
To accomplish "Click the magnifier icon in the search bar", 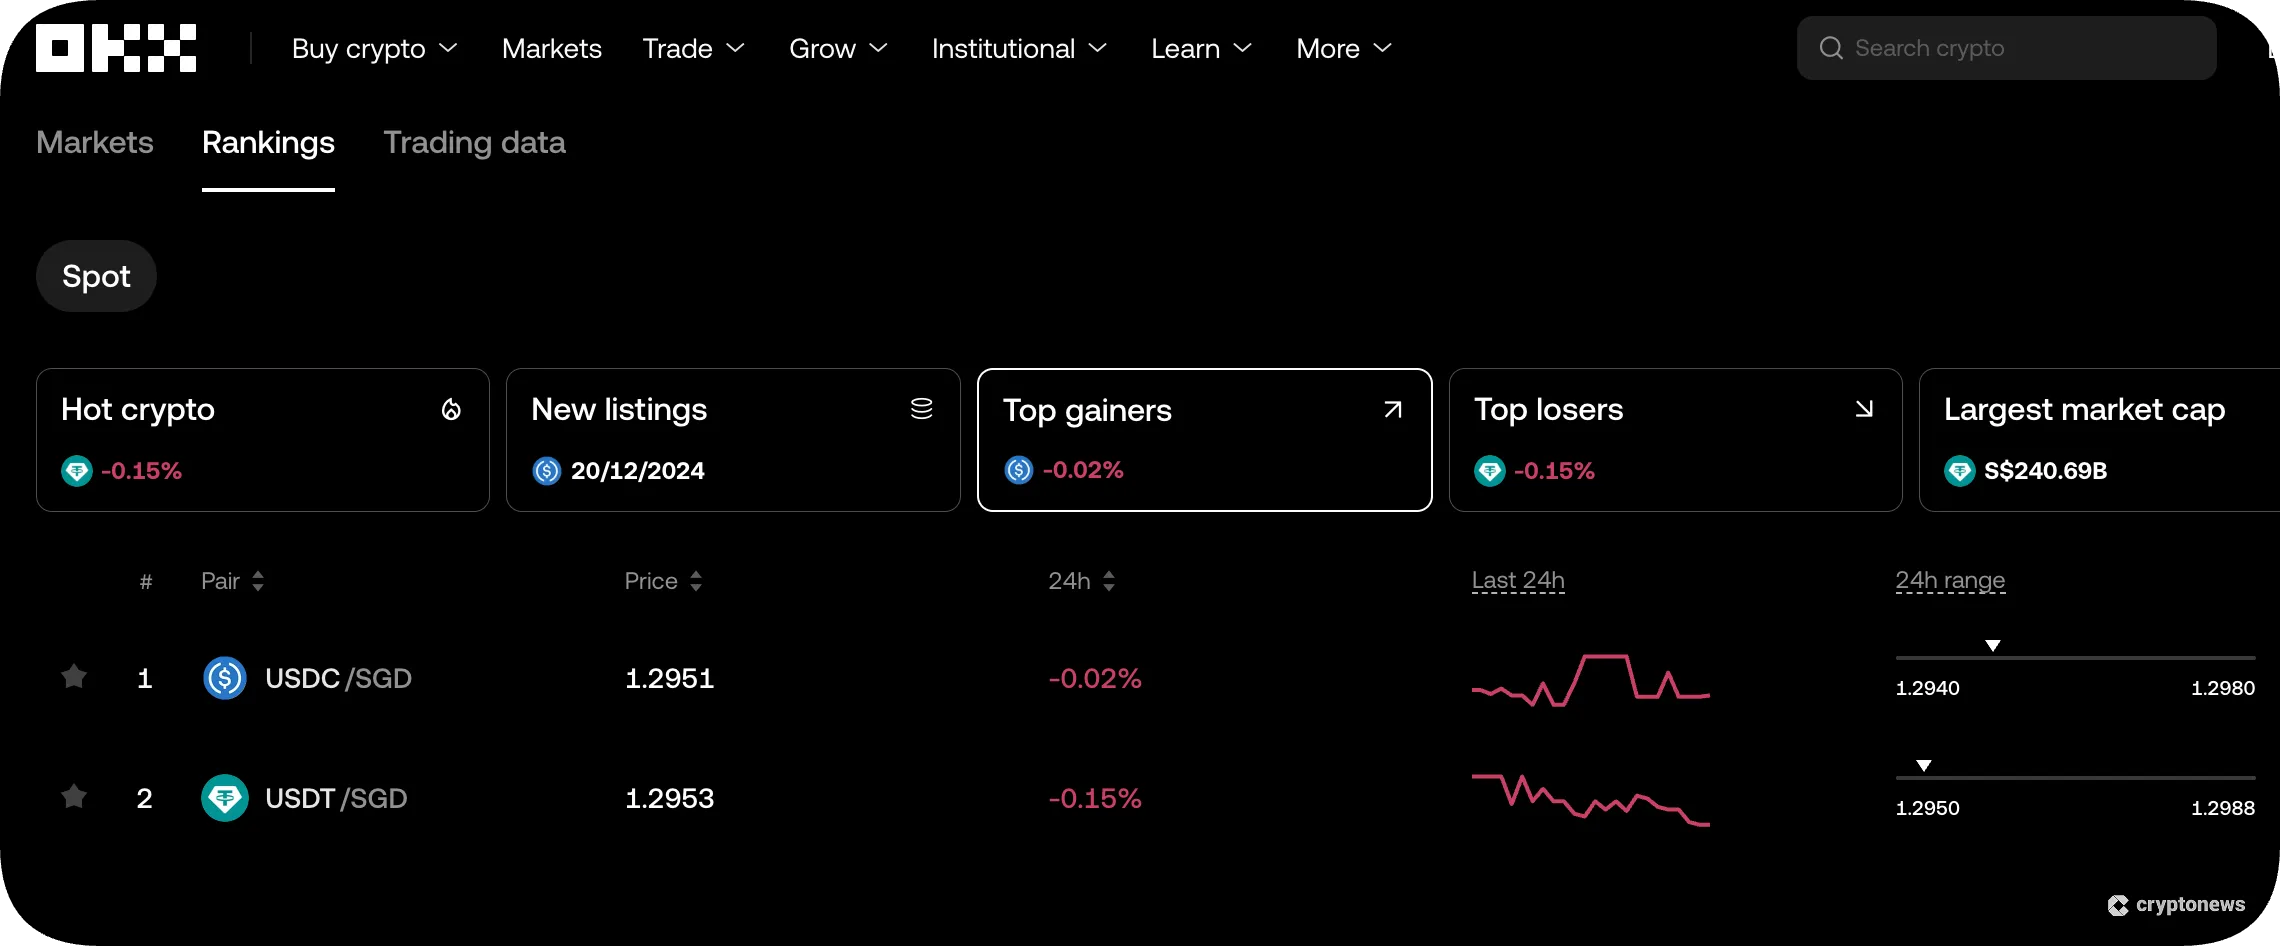I will pos(1831,47).
